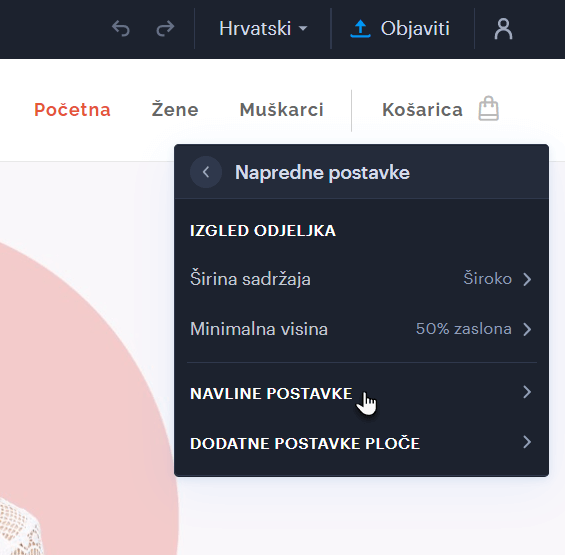Click the upload icon beside Objaviti
Image resolution: width=565 pixels, height=555 pixels.
click(360, 29)
